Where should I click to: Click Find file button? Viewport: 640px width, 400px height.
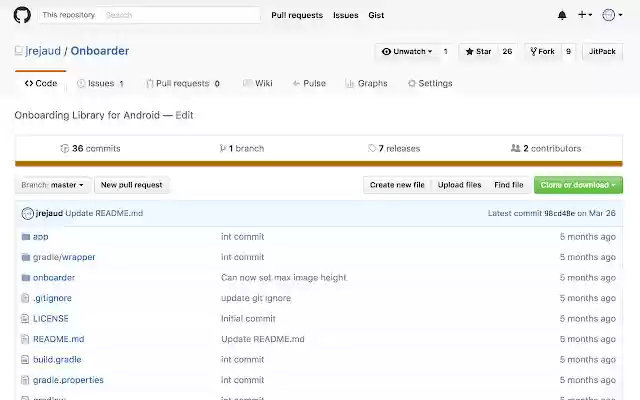pos(509,185)
